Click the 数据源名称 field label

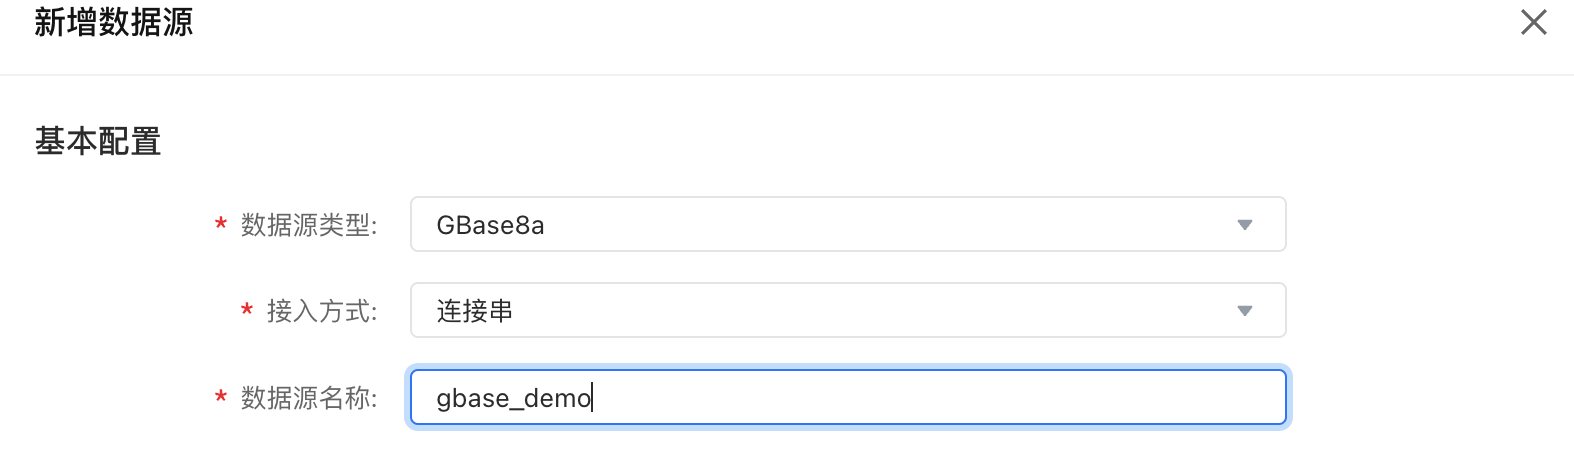[x=309, y=398]
